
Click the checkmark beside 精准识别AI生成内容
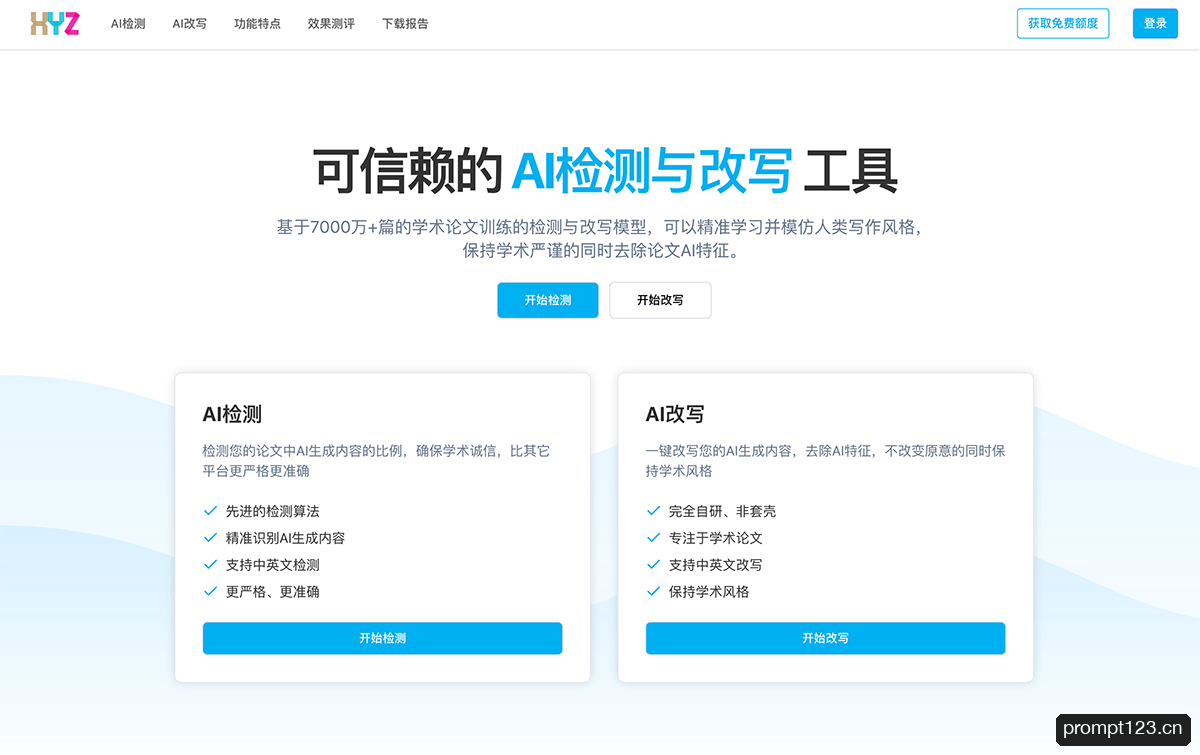[x=210, y=538]
